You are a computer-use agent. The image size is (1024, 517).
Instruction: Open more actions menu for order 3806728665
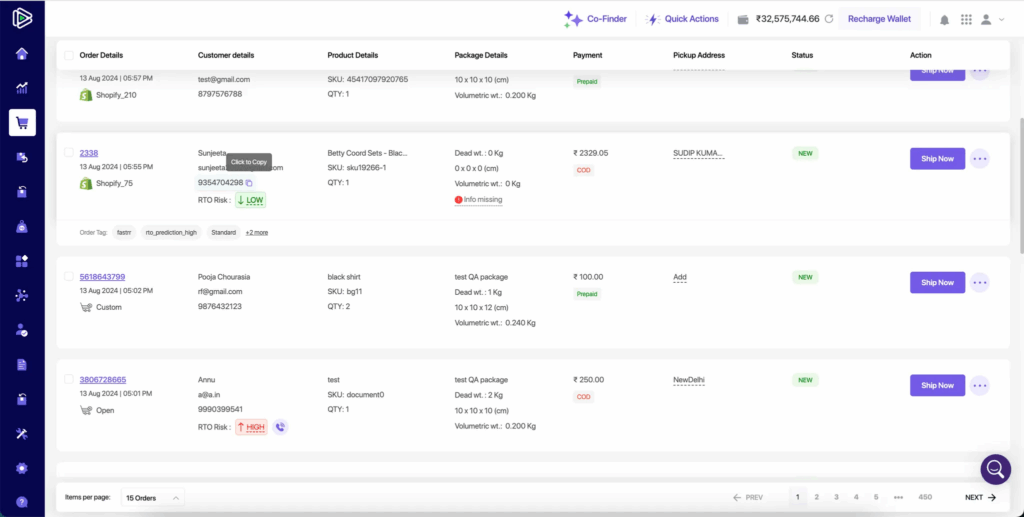[979, 385]
